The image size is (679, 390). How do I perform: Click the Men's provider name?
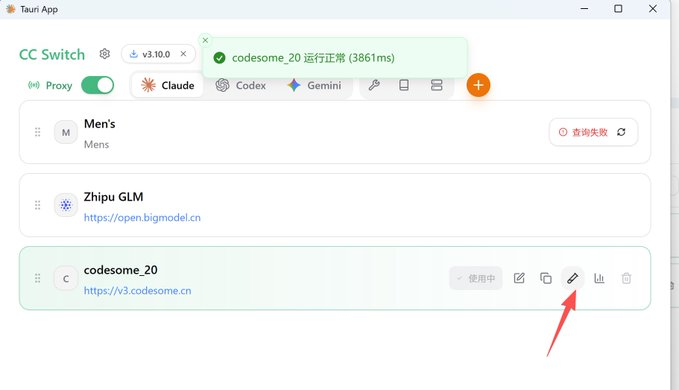(100, 124)
